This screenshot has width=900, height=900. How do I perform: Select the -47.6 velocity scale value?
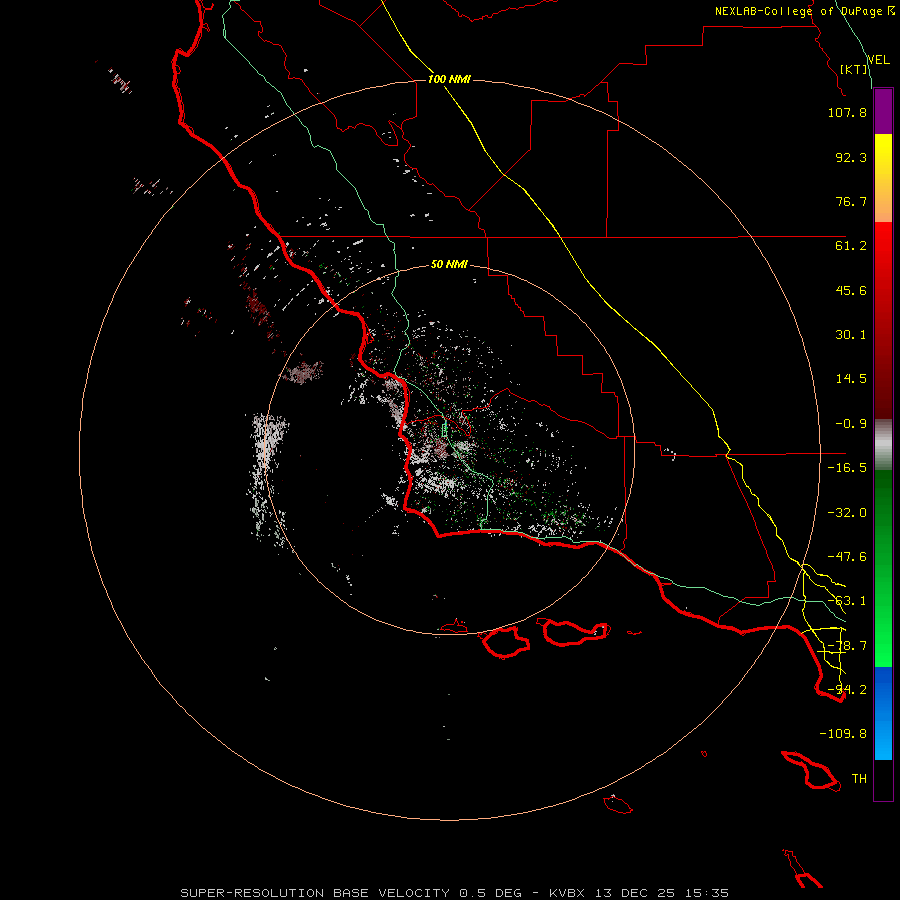[847, 557]
